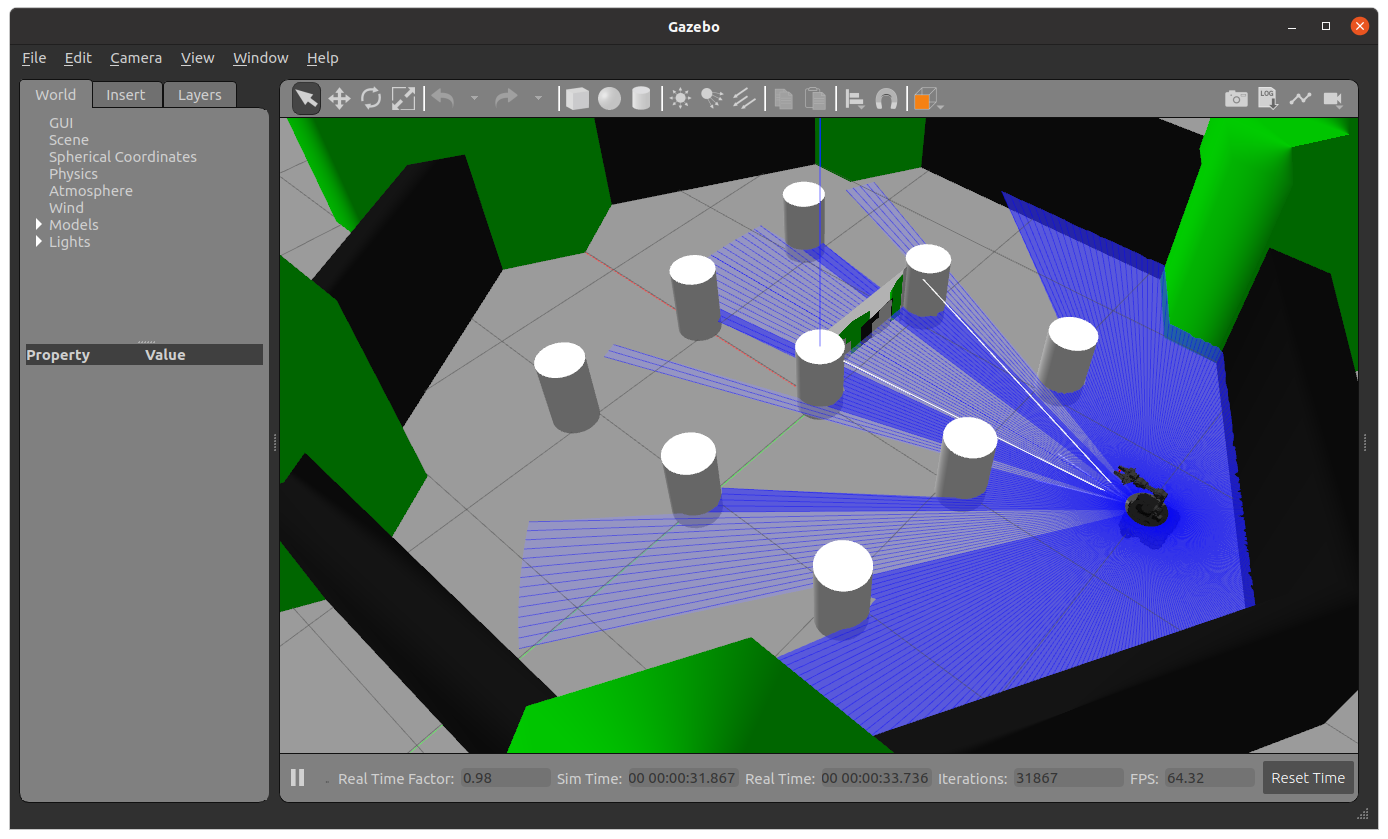Expand the Models tree item
This screenshot has height=839, width=1388.
(39, 225)
